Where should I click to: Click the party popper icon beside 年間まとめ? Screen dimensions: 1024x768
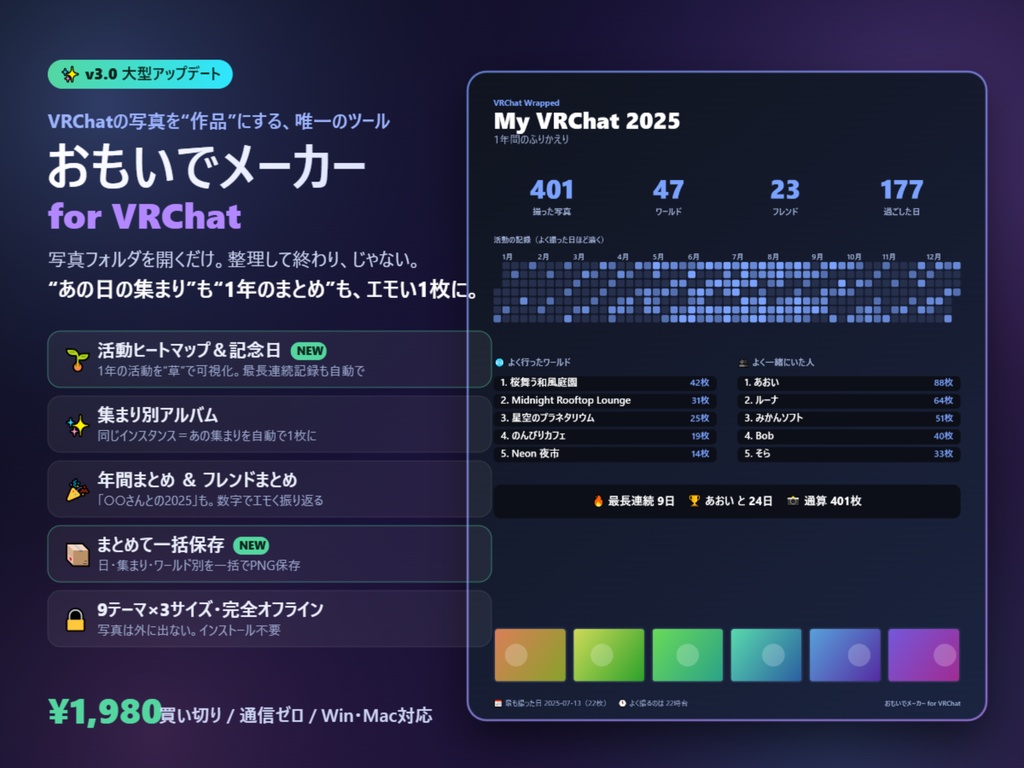point(77,490)
